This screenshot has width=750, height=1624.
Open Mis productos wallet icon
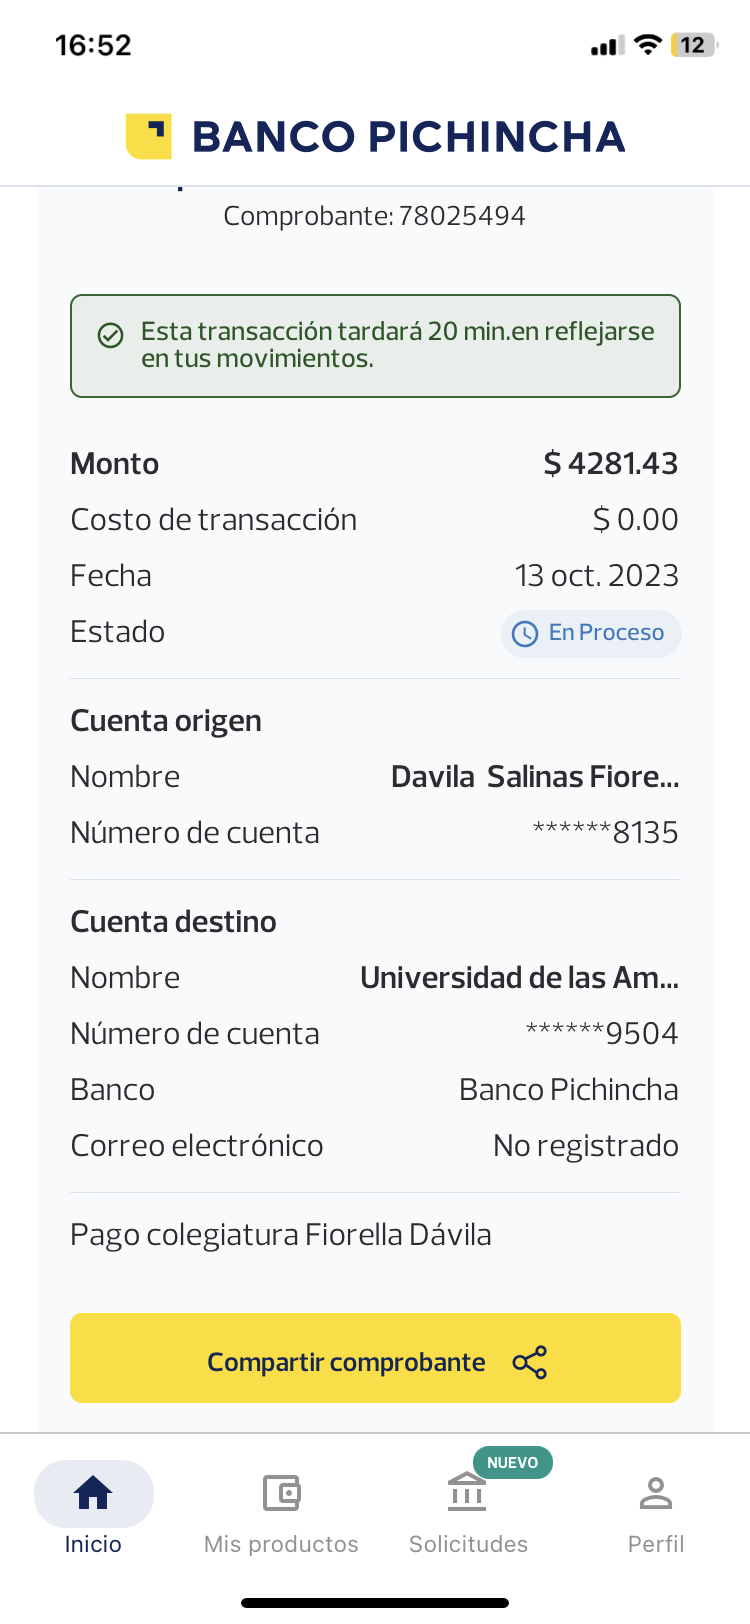click(x=281, y=1493)
